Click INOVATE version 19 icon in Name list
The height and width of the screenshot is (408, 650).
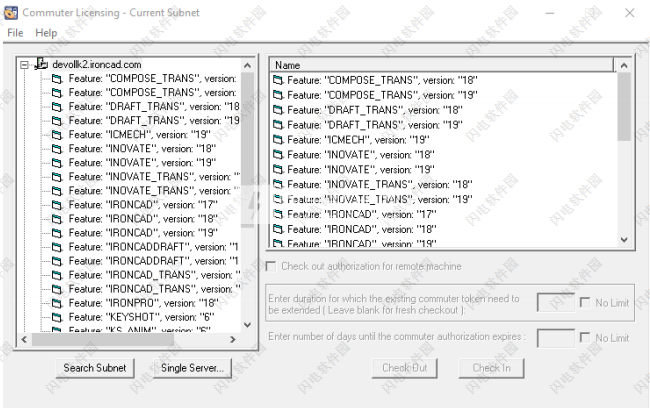[x=278, y=170]
